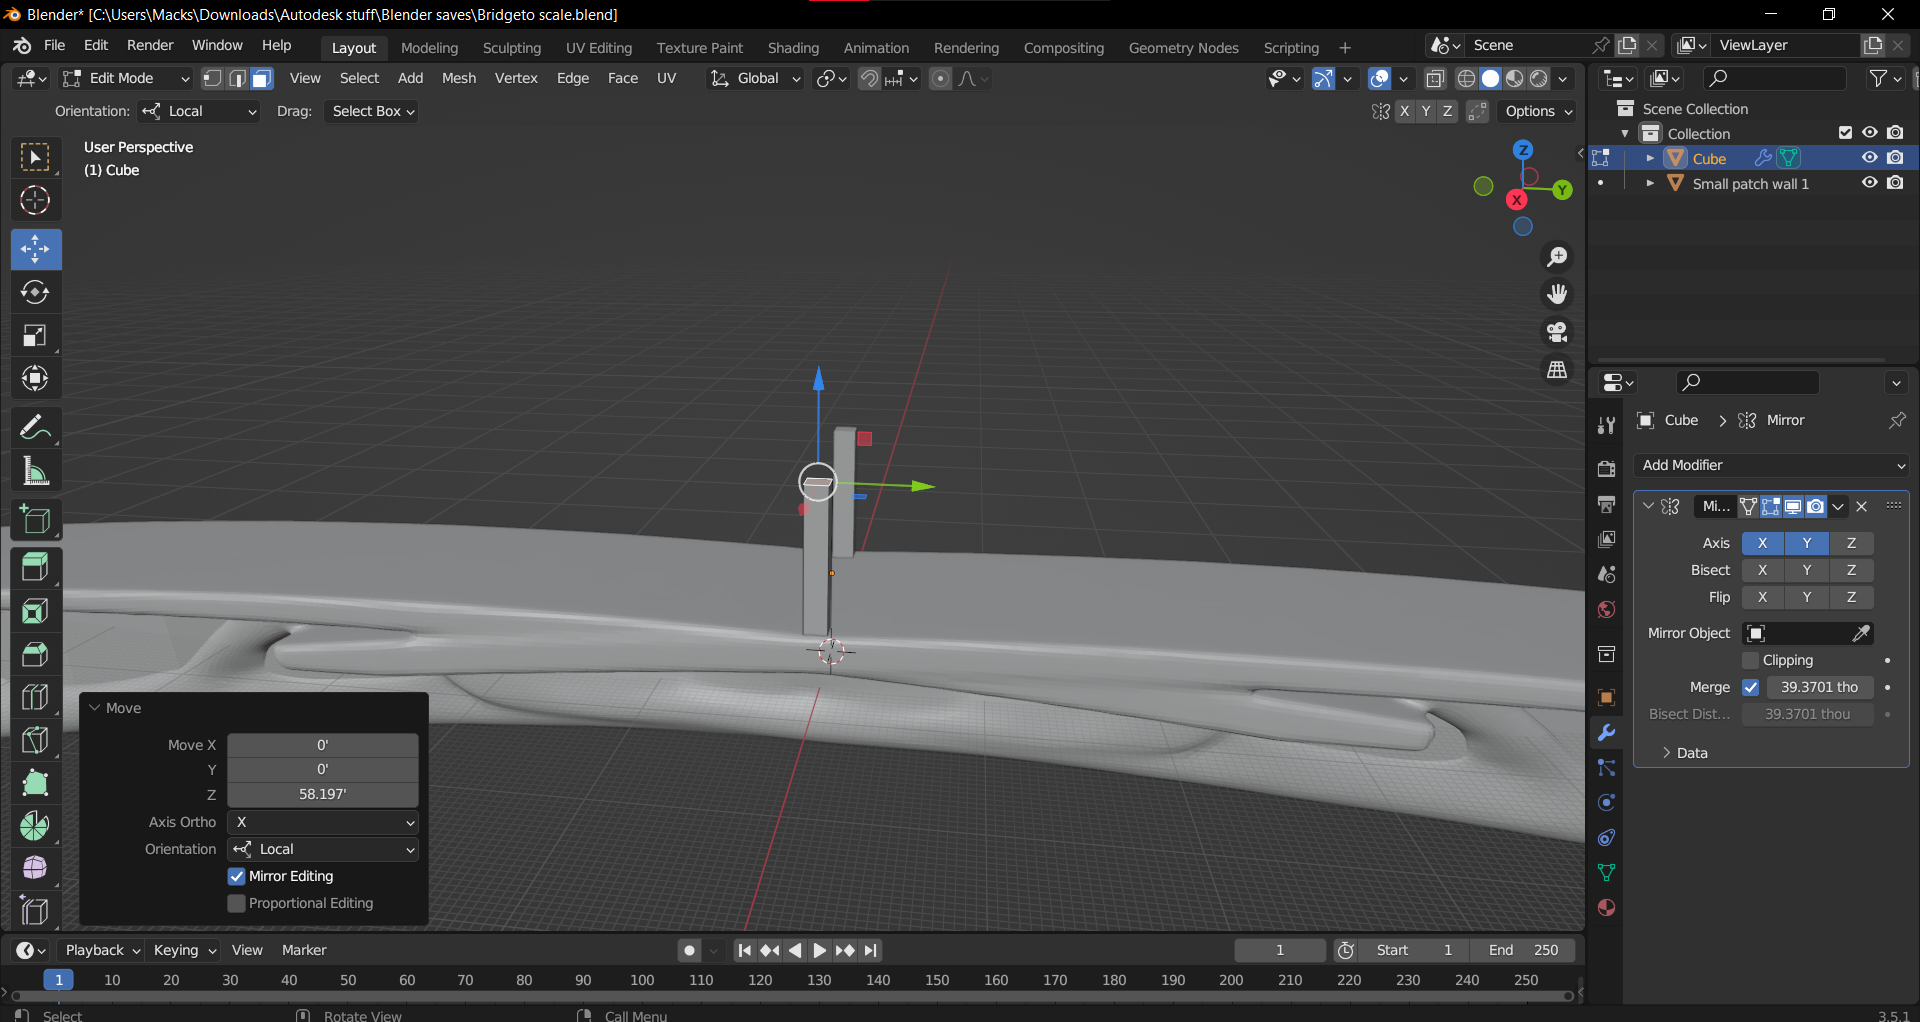Click the Merge distance slider field
This screenshot has height=1022, width=1920.
pyautogui.click(x=1820, y=687)
